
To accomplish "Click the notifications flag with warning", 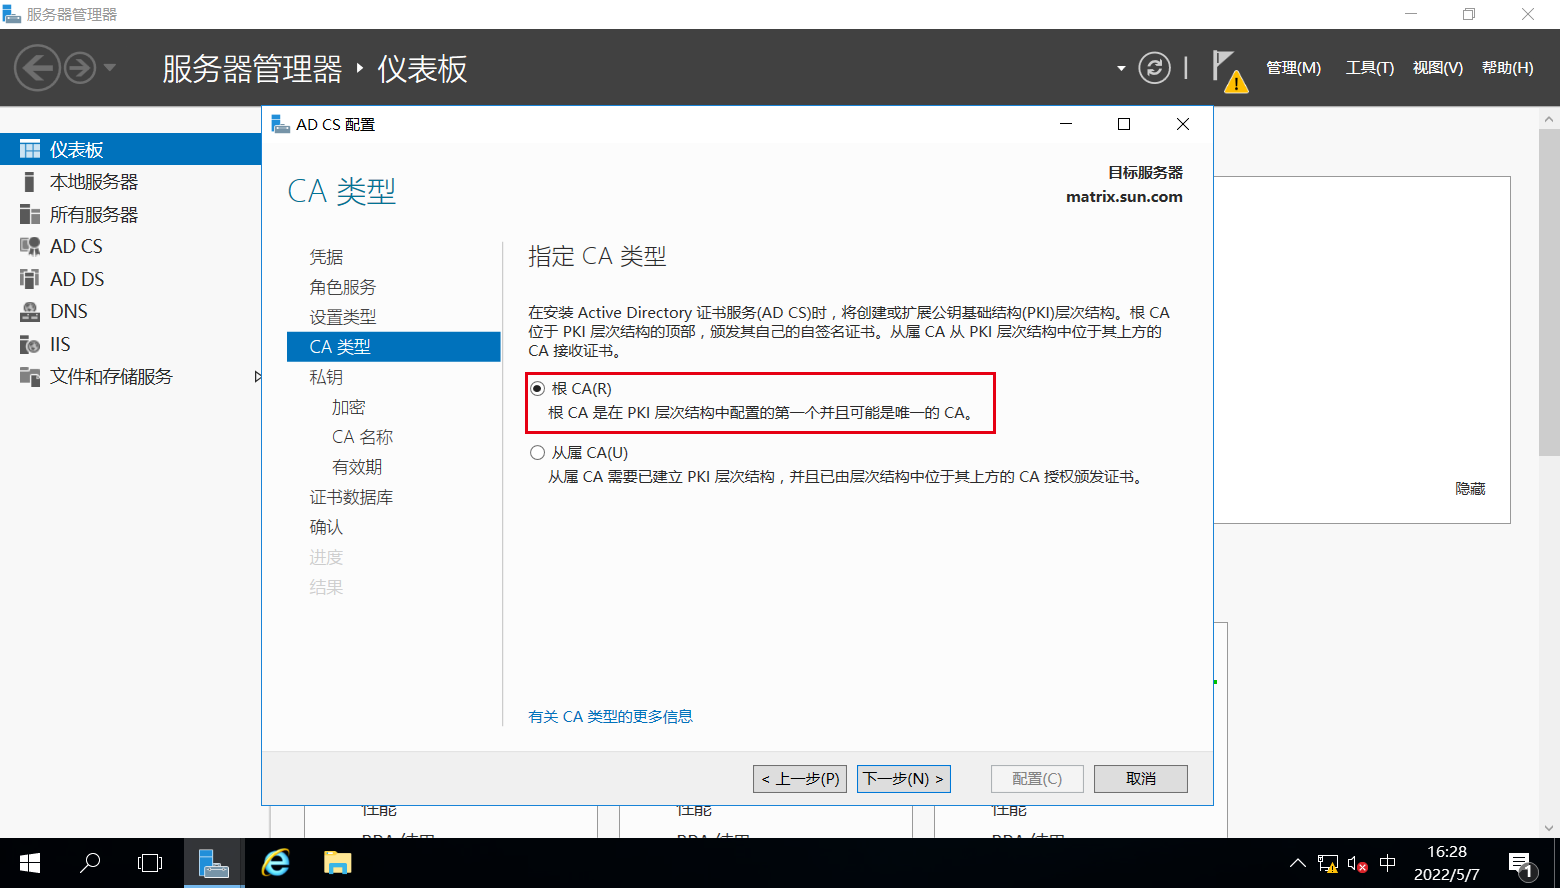I will tap(1228, 70).
